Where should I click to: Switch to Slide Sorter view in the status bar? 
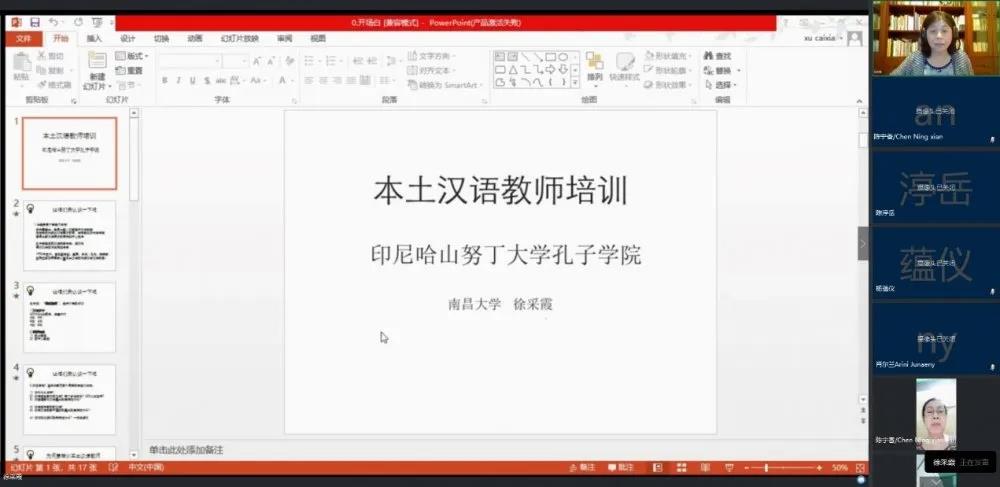point(682,467)
